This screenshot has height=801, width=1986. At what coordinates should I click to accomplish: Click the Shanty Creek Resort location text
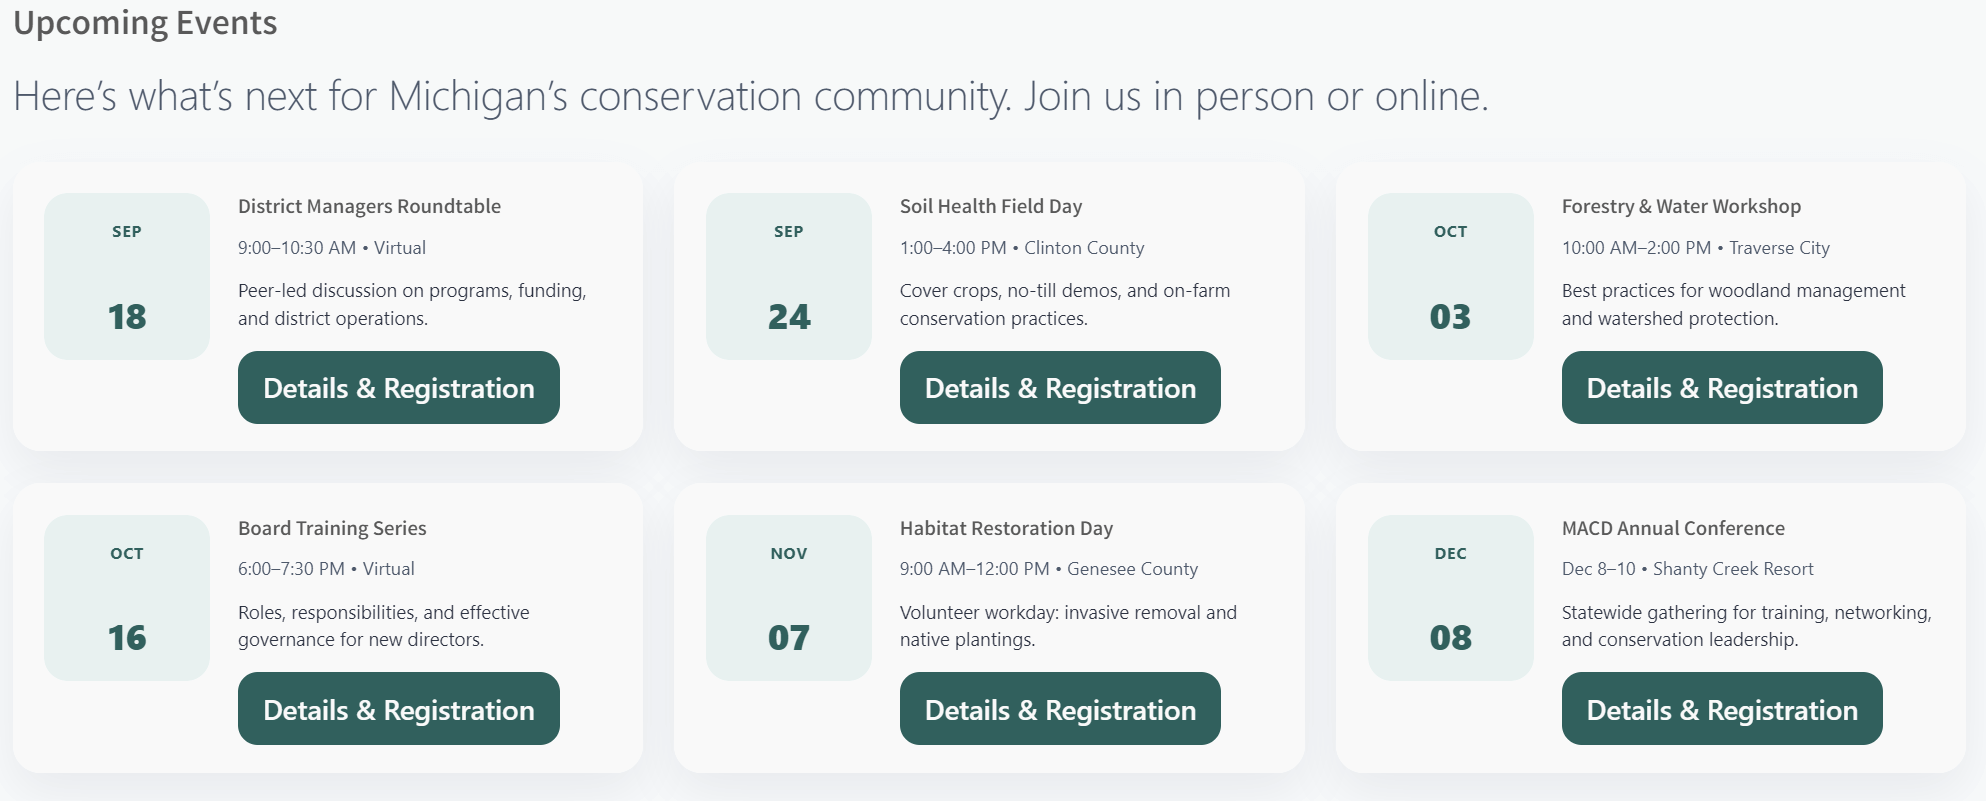click(x=1733, y=569)
